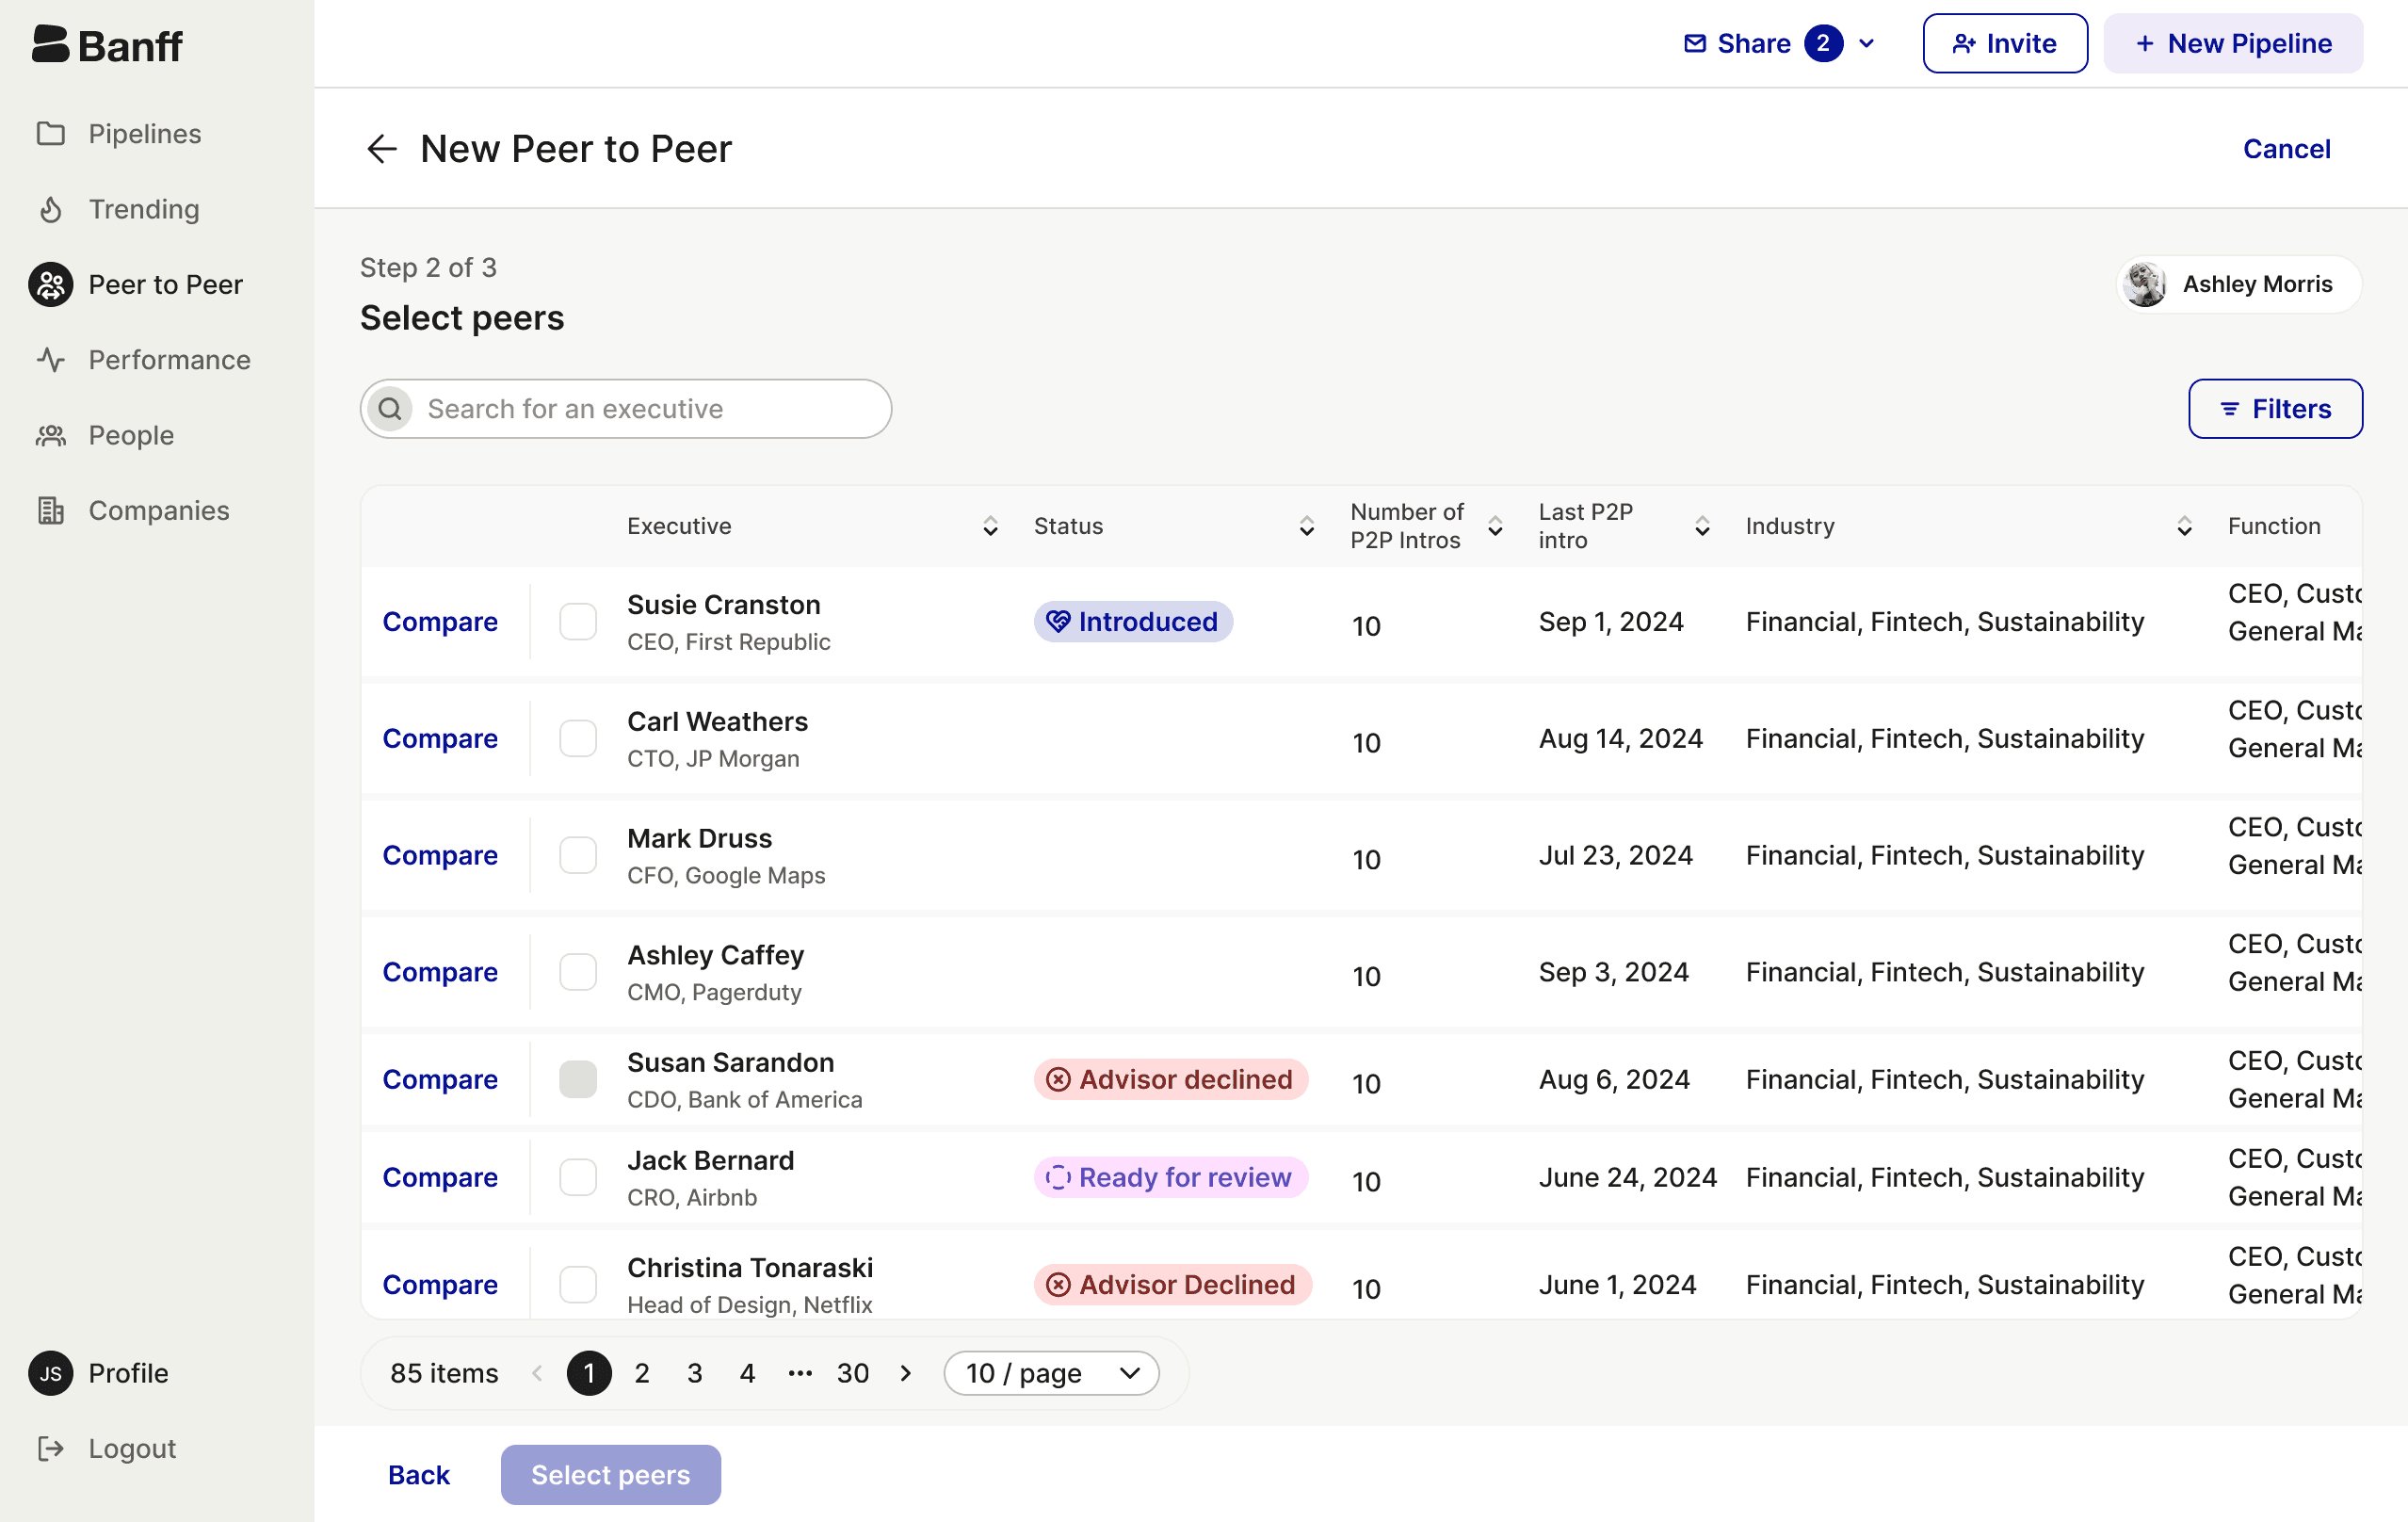Image resolution: width=2408 pixels, height=1522 pixels.
Task: Click the back arrow beside New Peer to Peer
Action: 382,149
